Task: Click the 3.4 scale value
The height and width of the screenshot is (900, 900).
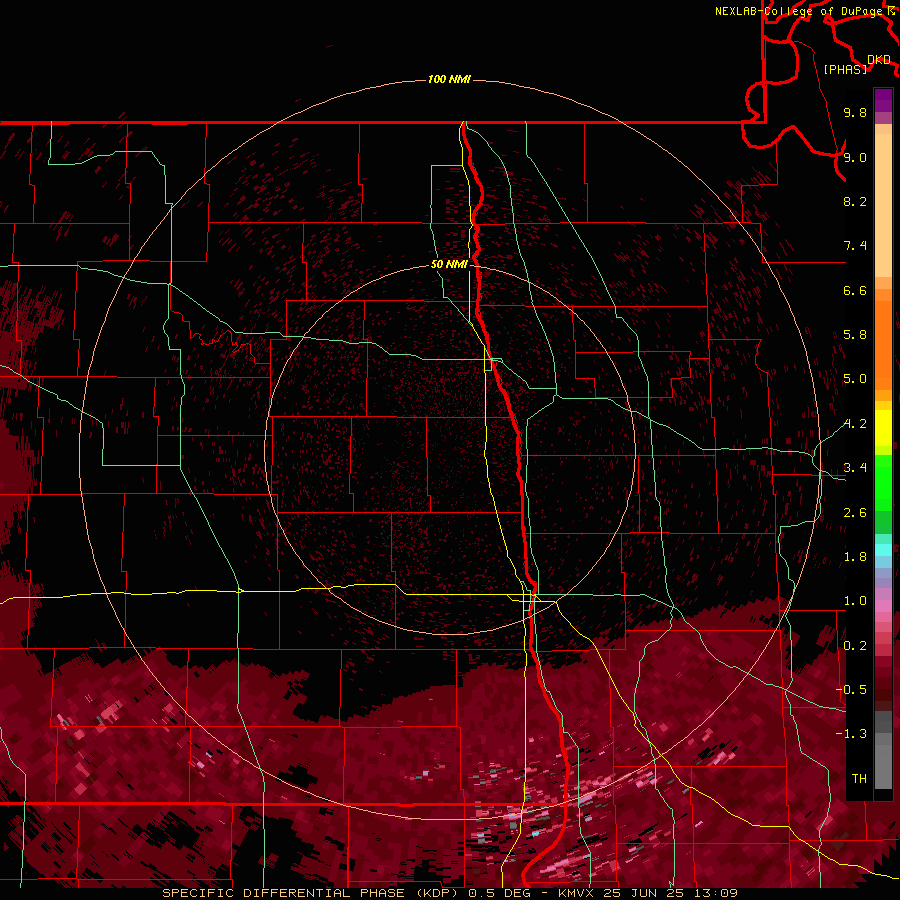Action: pyautogui.click(x=855, y=468)
